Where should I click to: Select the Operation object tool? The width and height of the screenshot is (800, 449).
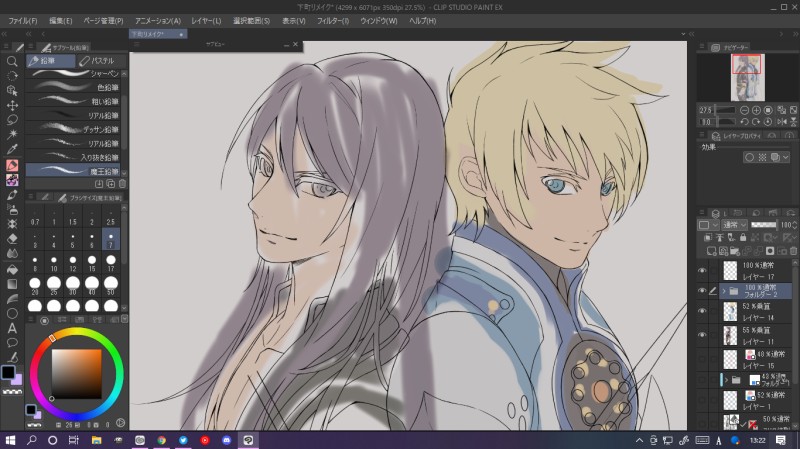click(12, 90)
